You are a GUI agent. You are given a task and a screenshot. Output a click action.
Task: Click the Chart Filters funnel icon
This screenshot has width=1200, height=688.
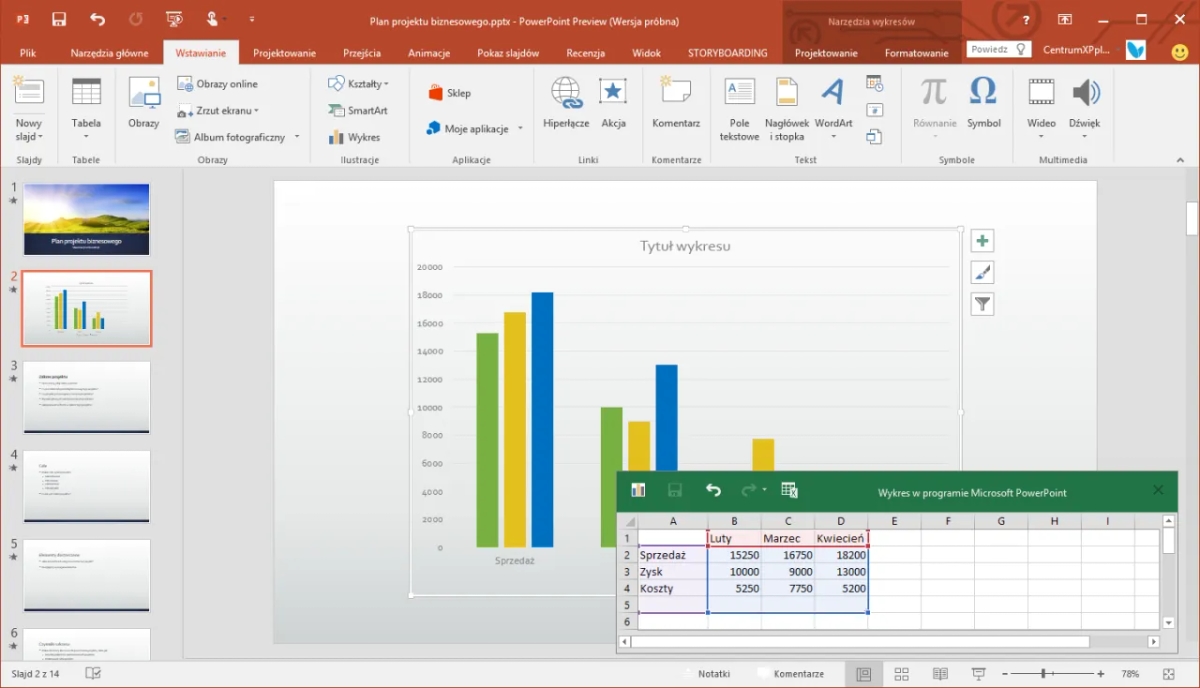(x=983, y=304)
